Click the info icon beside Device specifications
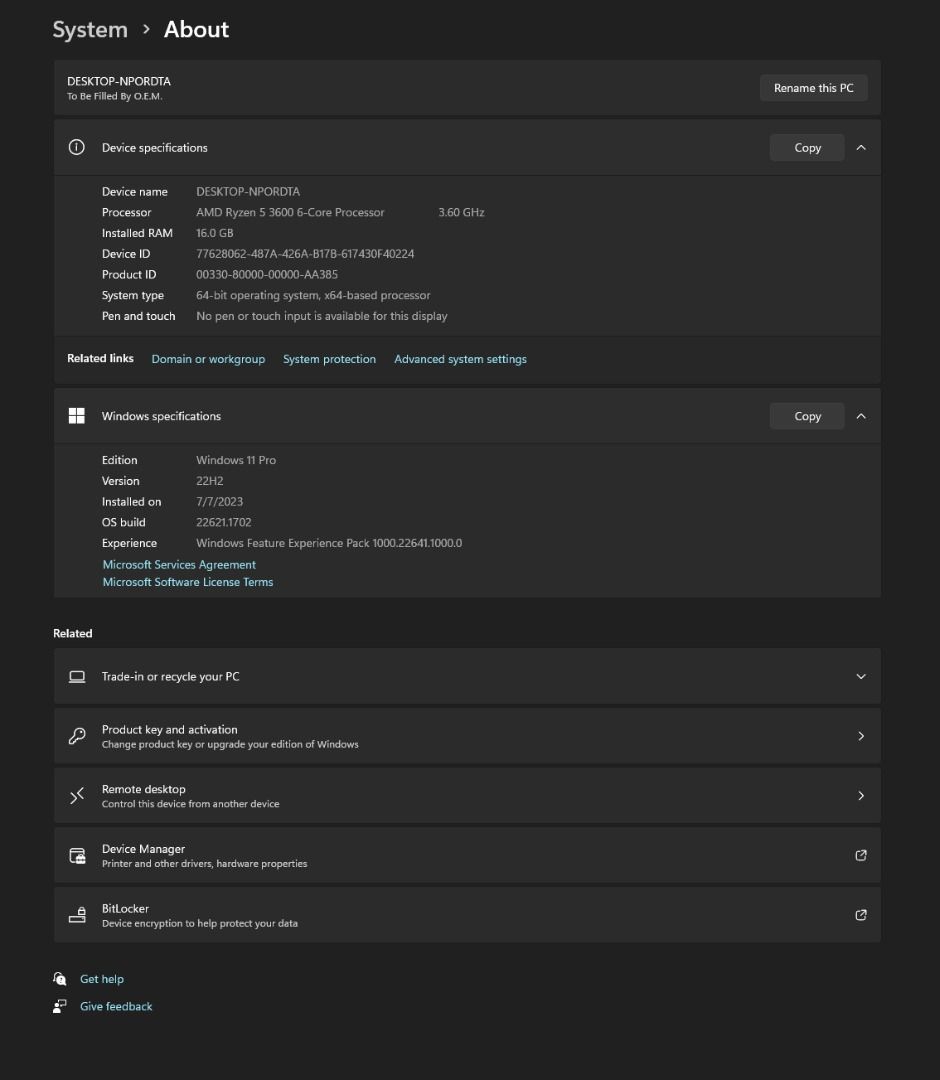940x1080 pixels. click(x=76, y=147)
